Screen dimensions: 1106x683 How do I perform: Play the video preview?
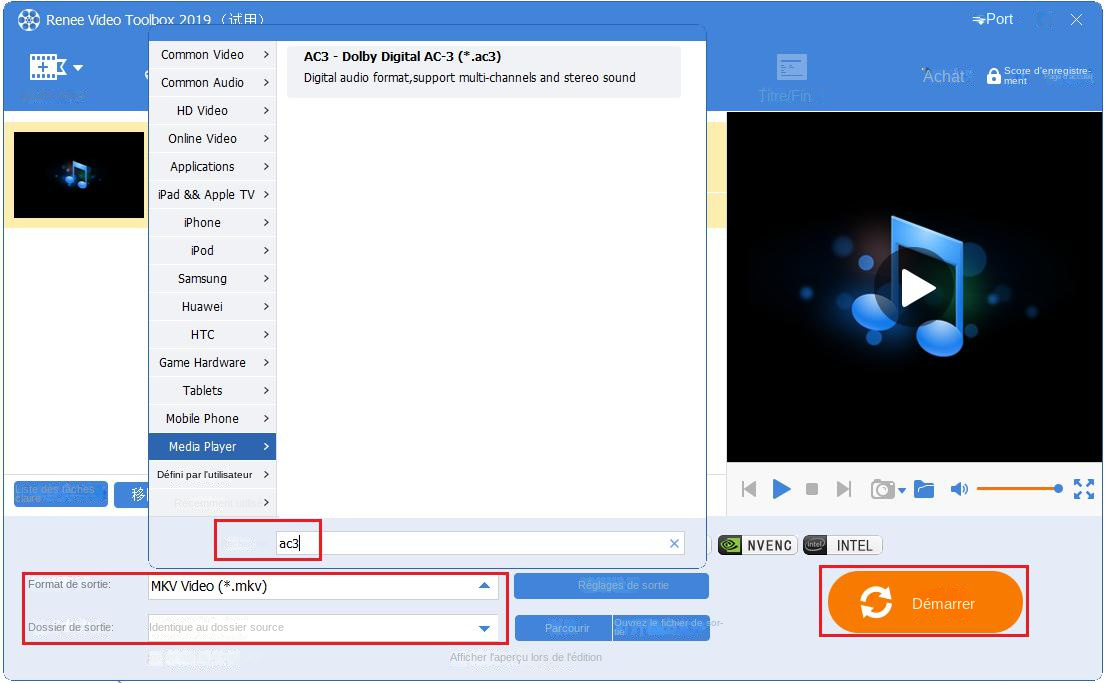781,489
